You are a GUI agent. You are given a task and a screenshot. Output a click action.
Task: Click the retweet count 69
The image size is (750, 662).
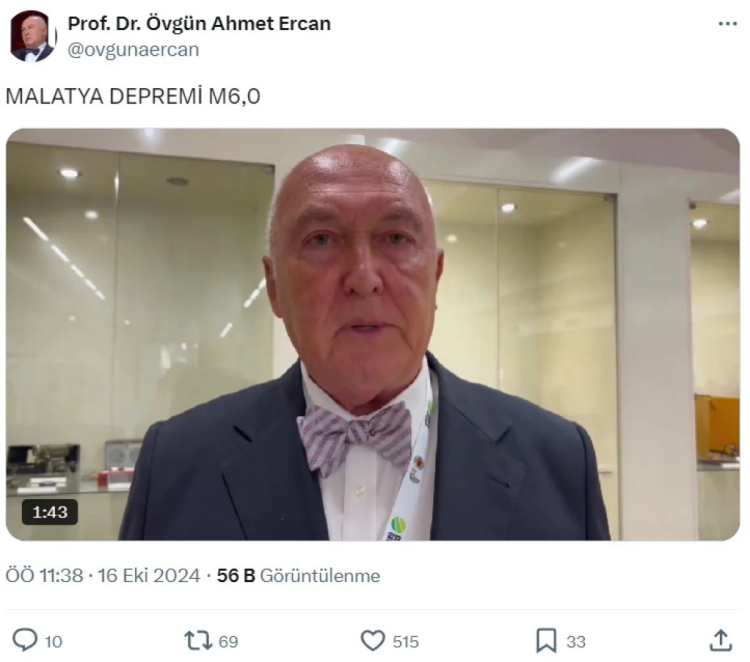[228, 641]
